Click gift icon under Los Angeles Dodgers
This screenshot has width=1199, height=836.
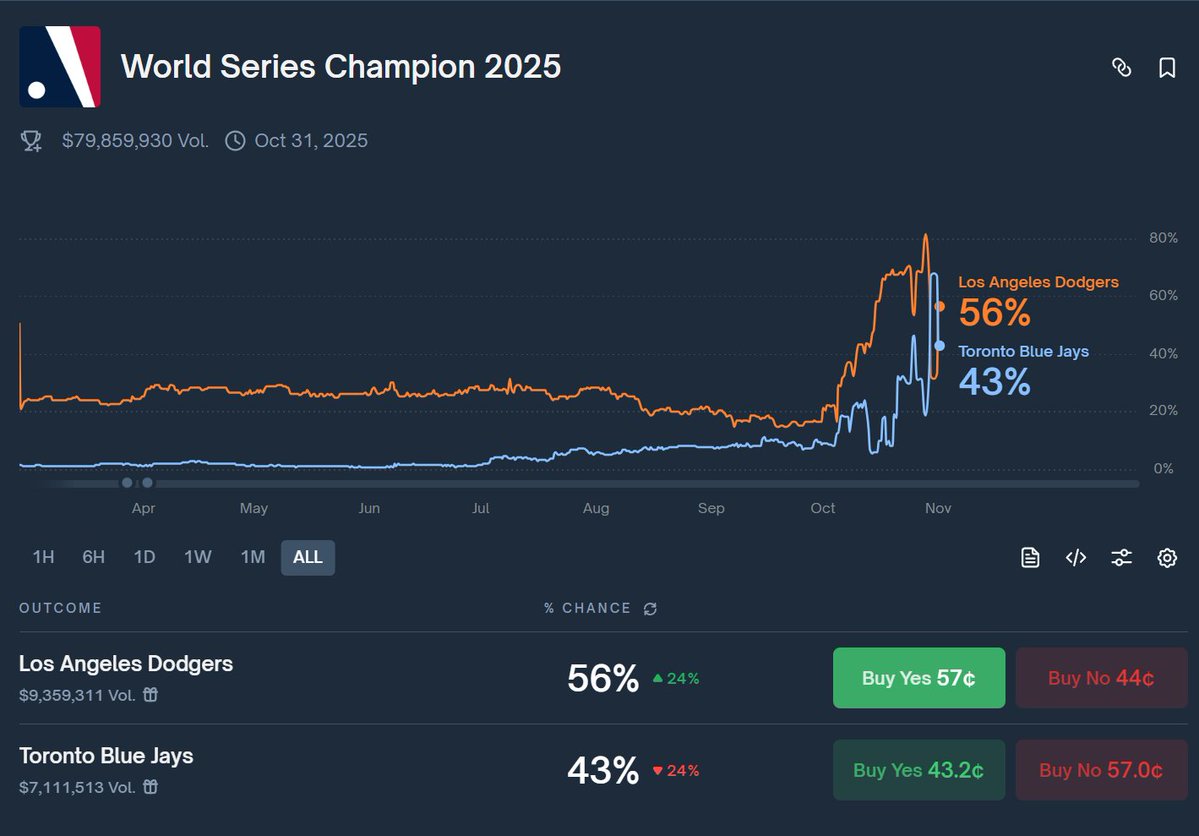pyautogui.click(x=150, y=695)
